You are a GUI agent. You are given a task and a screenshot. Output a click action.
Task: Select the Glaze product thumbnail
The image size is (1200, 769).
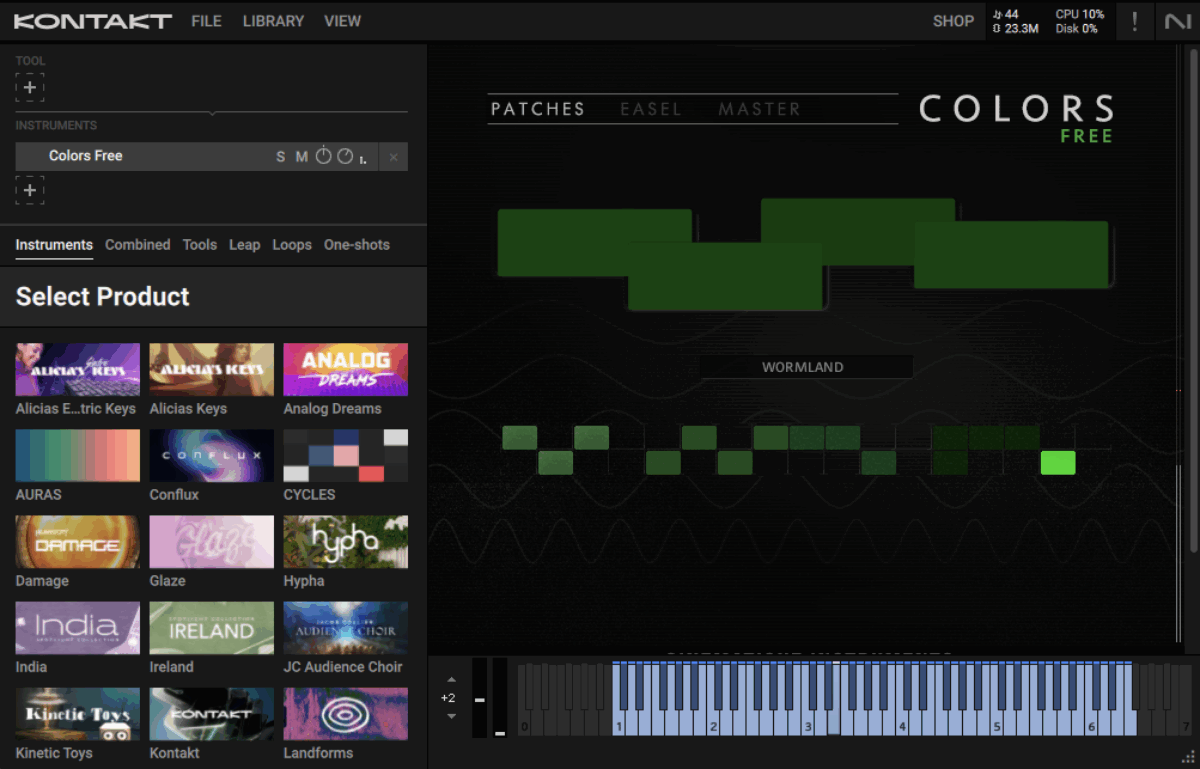(211, 542)
